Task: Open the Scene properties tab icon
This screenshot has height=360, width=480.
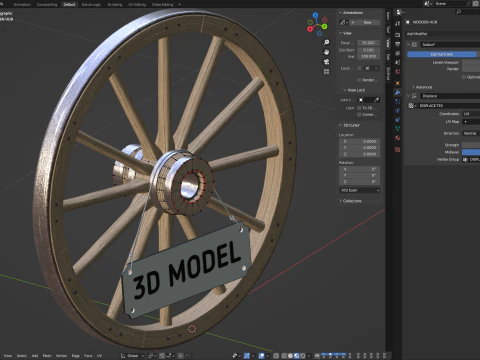Action: (x=397, y=62)
